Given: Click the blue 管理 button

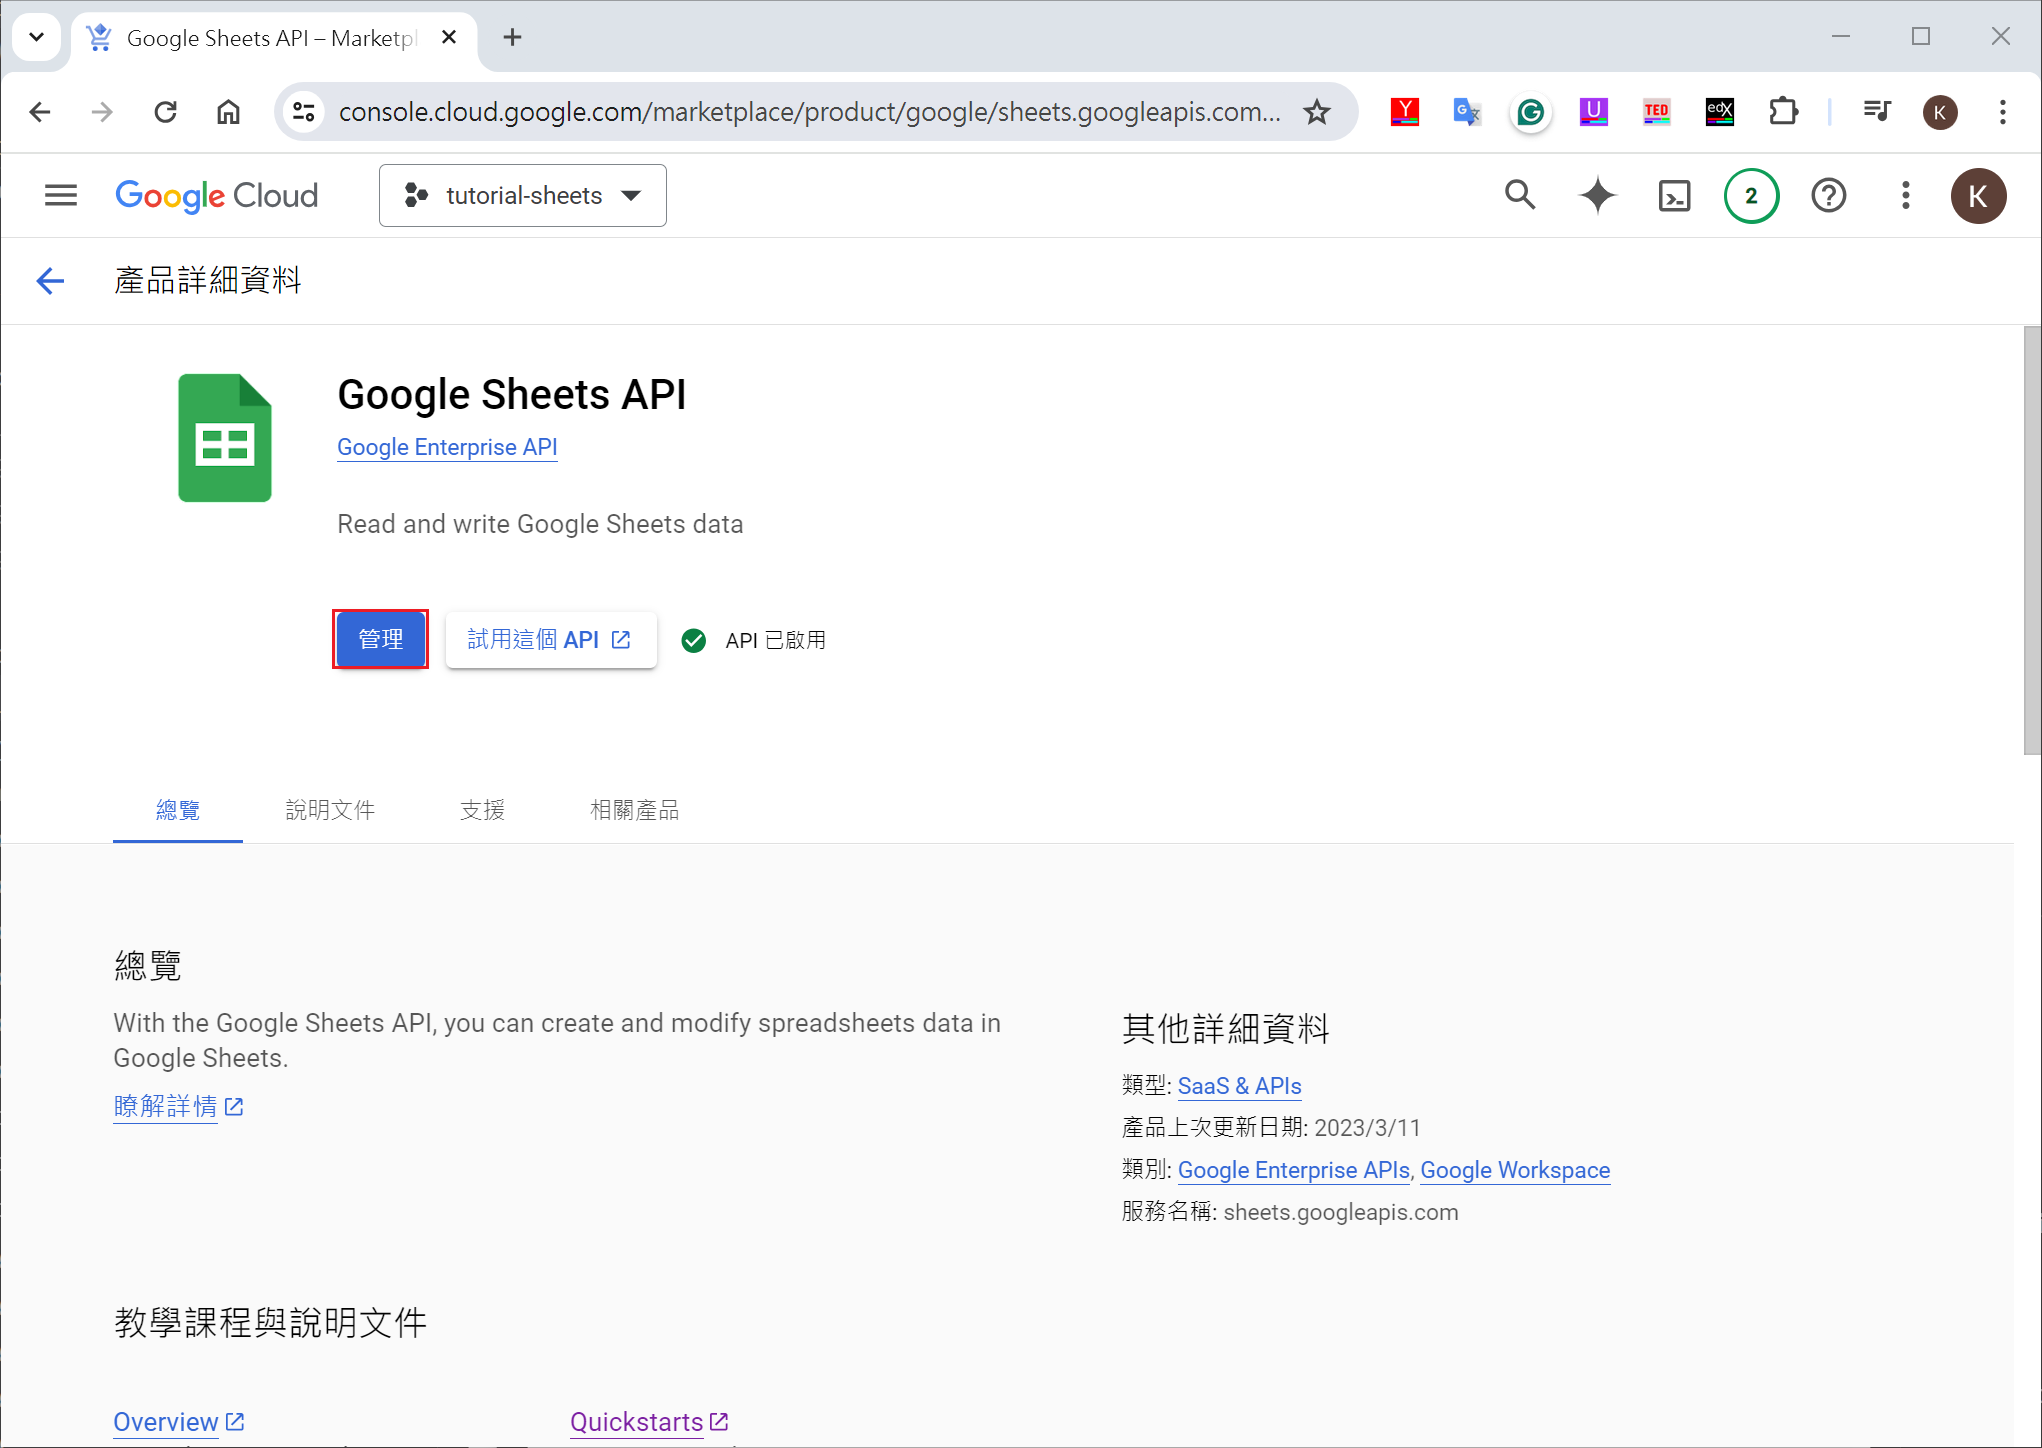Looking at the screenshot, I should (x=380, y=639).
